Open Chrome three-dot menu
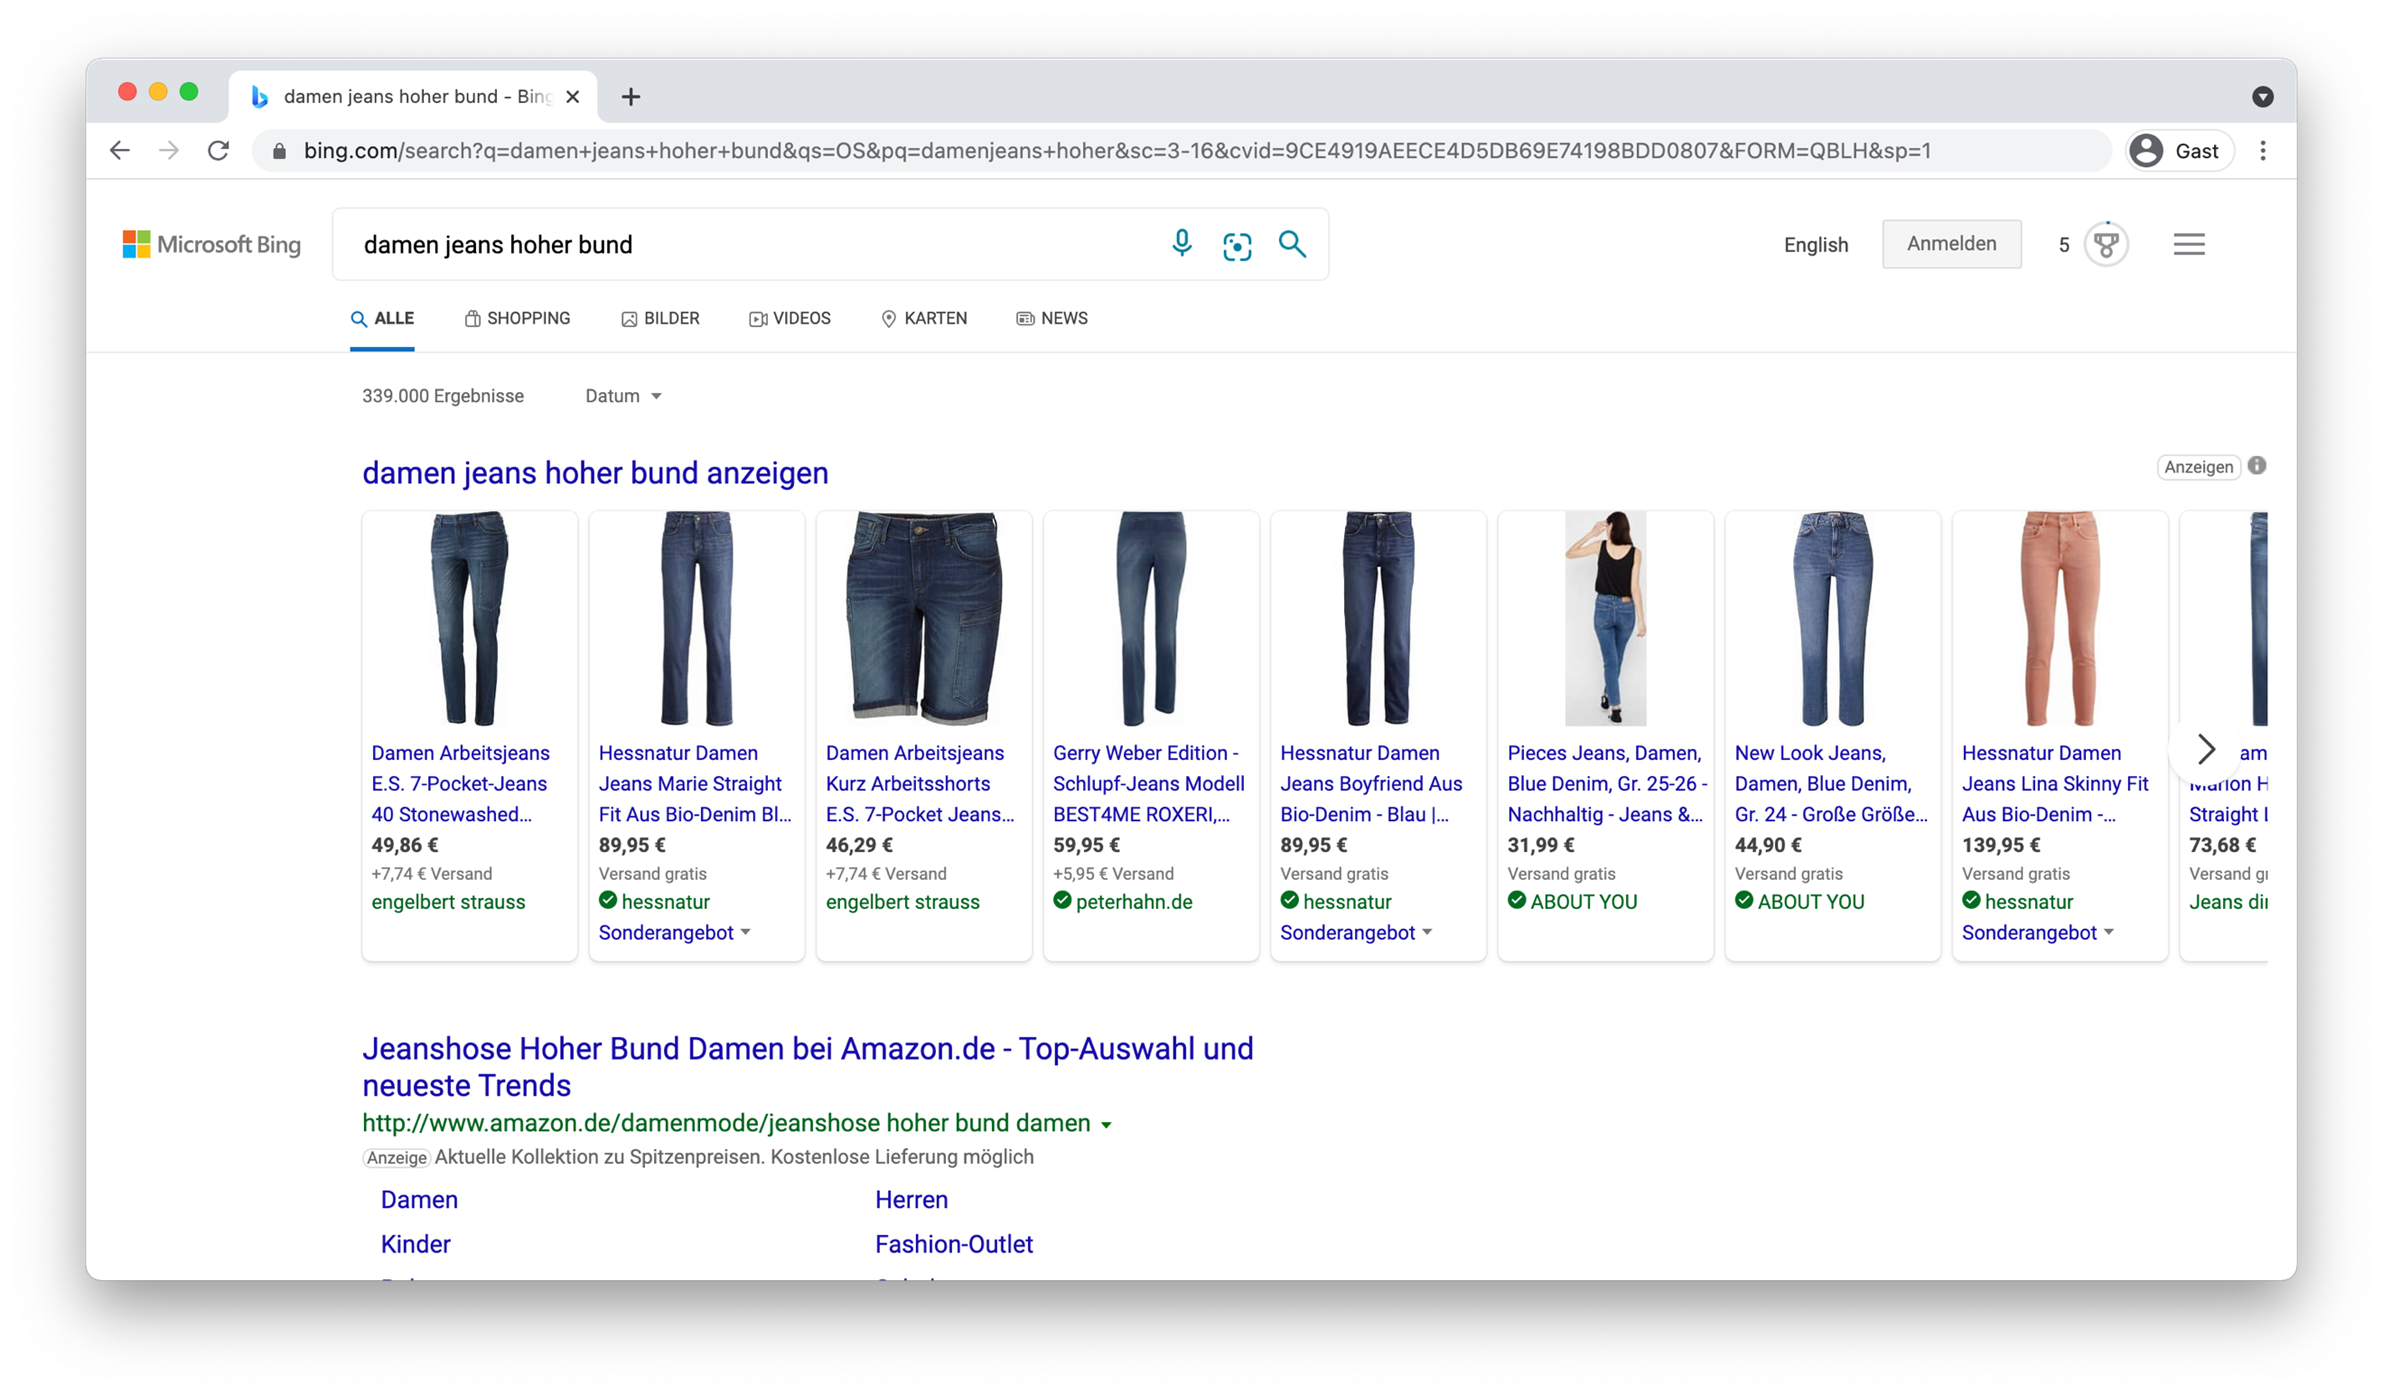The image size is (2383, 1394). pos(2263,151)
